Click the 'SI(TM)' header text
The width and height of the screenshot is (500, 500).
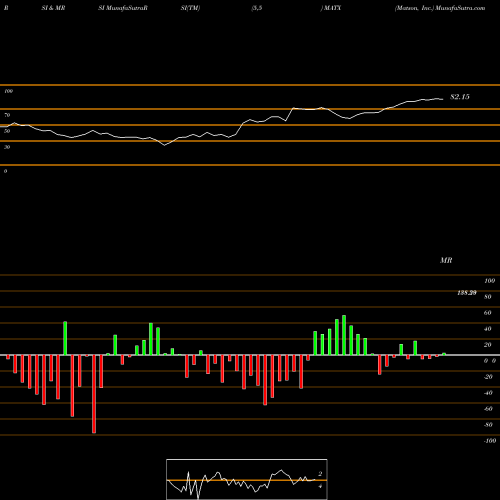click(x=190, y=8)
